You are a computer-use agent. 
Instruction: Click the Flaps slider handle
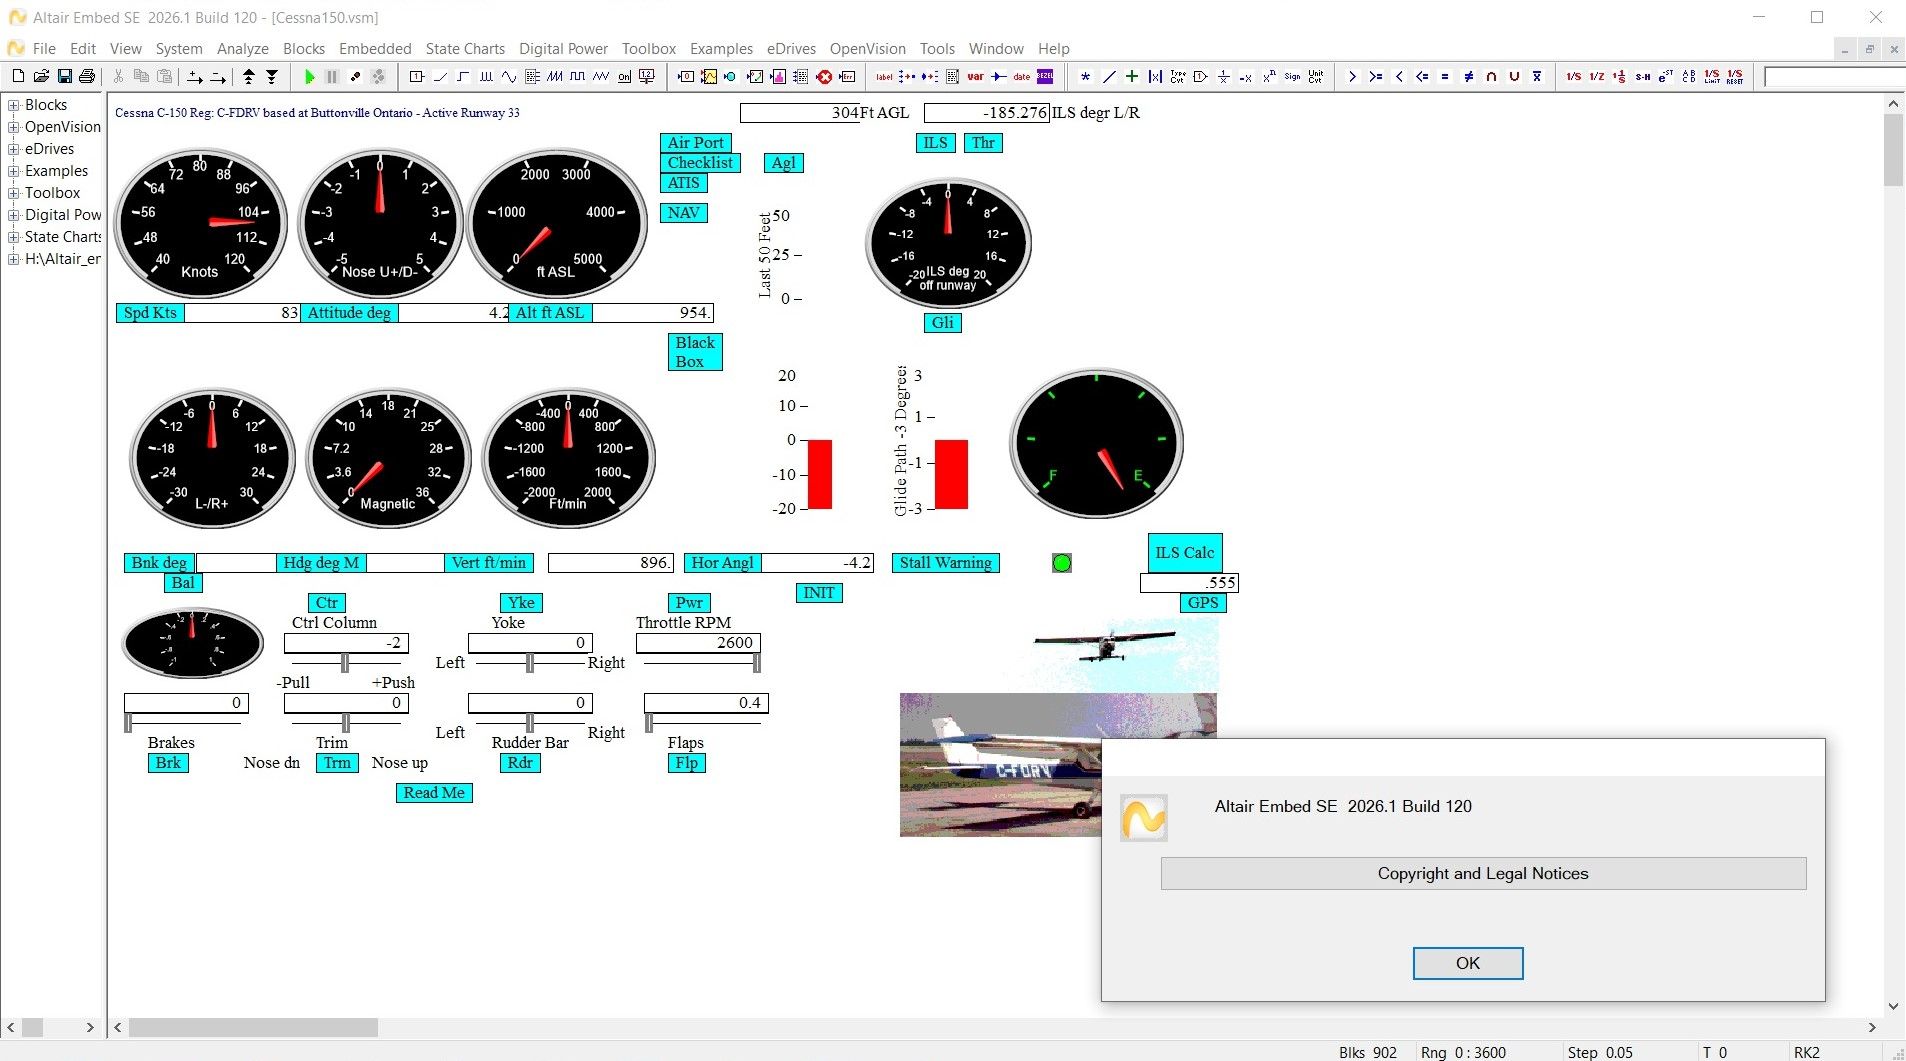click(x=649, y=722)
